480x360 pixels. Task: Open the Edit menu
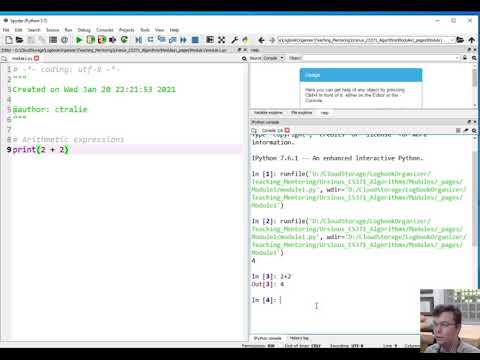click(18, 30)
